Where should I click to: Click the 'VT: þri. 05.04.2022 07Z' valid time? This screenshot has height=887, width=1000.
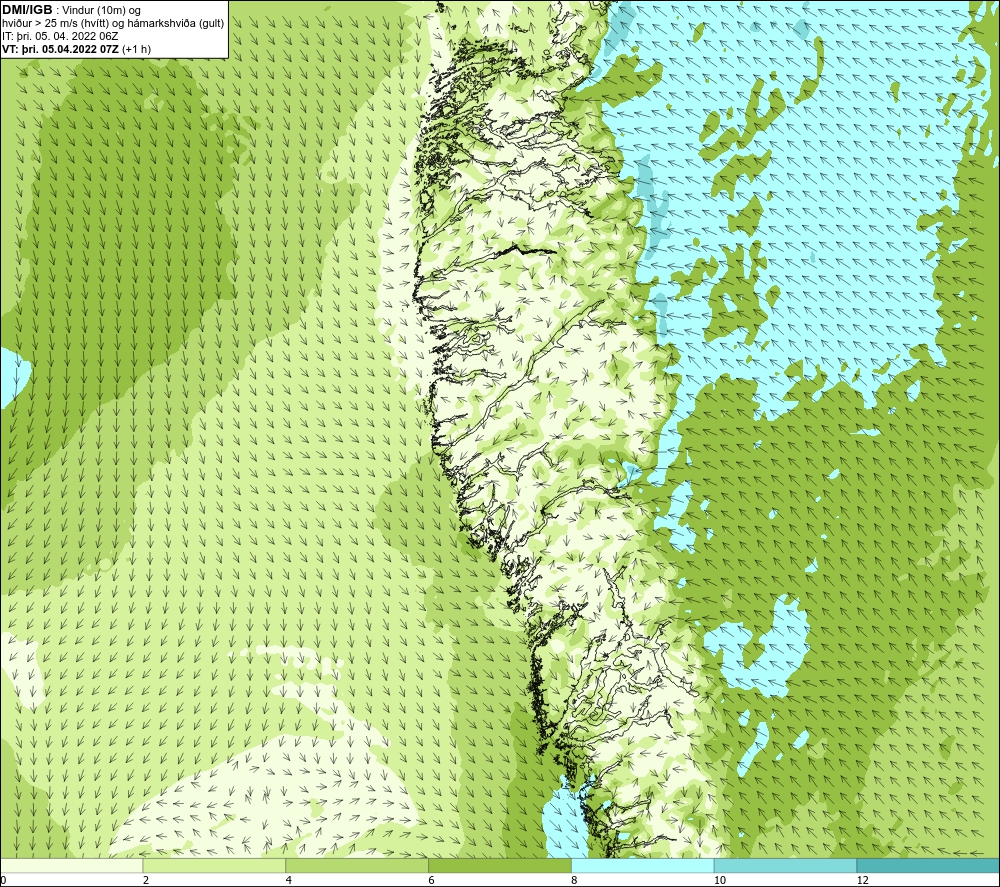click(x=61, y=48)
